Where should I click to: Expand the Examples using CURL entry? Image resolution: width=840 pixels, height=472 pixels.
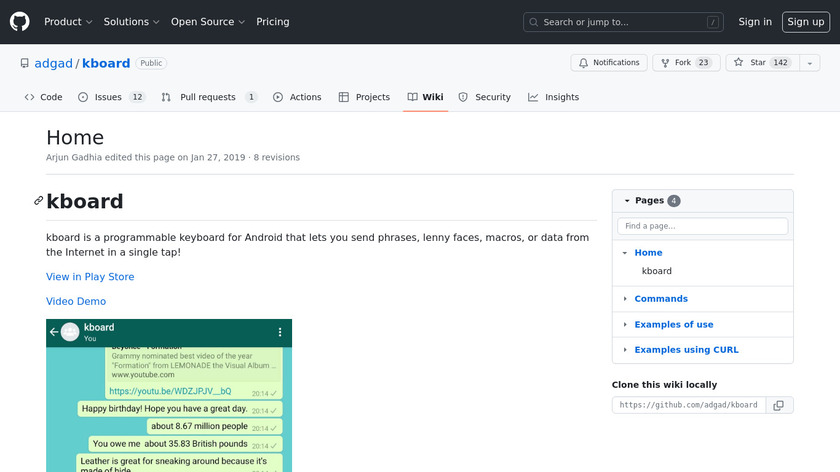tap(626, 350)
